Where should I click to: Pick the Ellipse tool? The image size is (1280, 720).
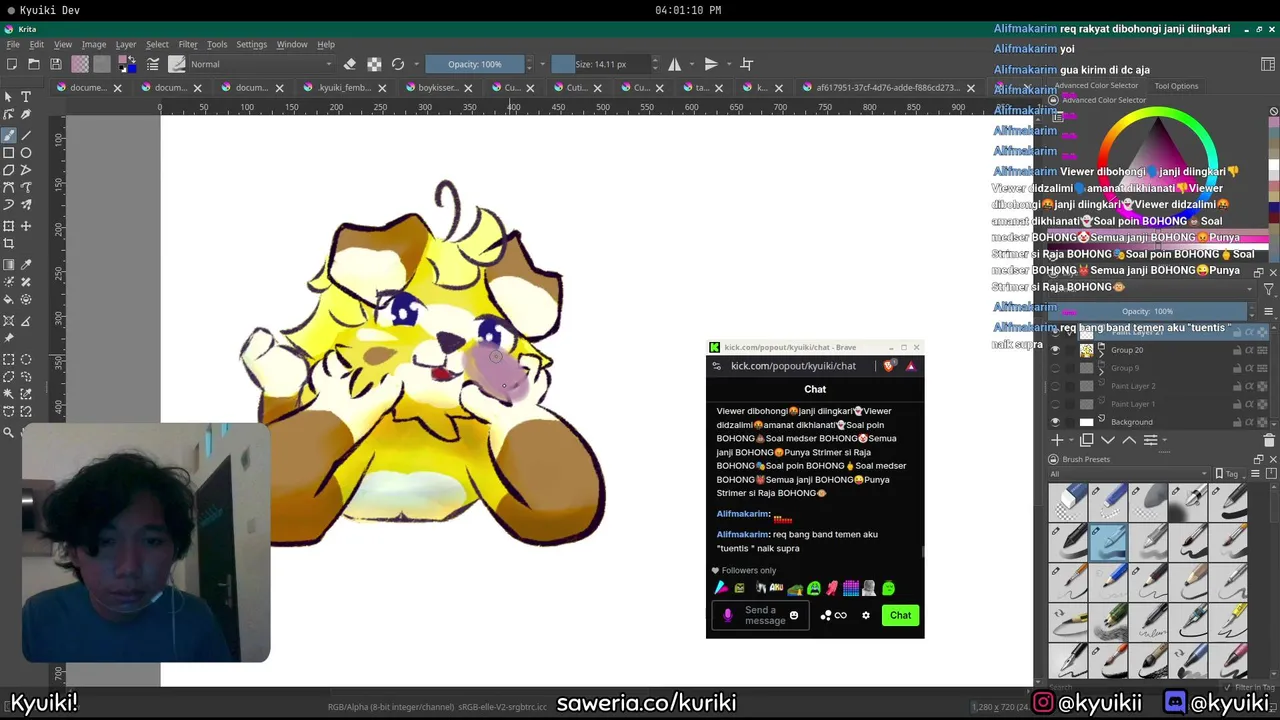(26, 153)
